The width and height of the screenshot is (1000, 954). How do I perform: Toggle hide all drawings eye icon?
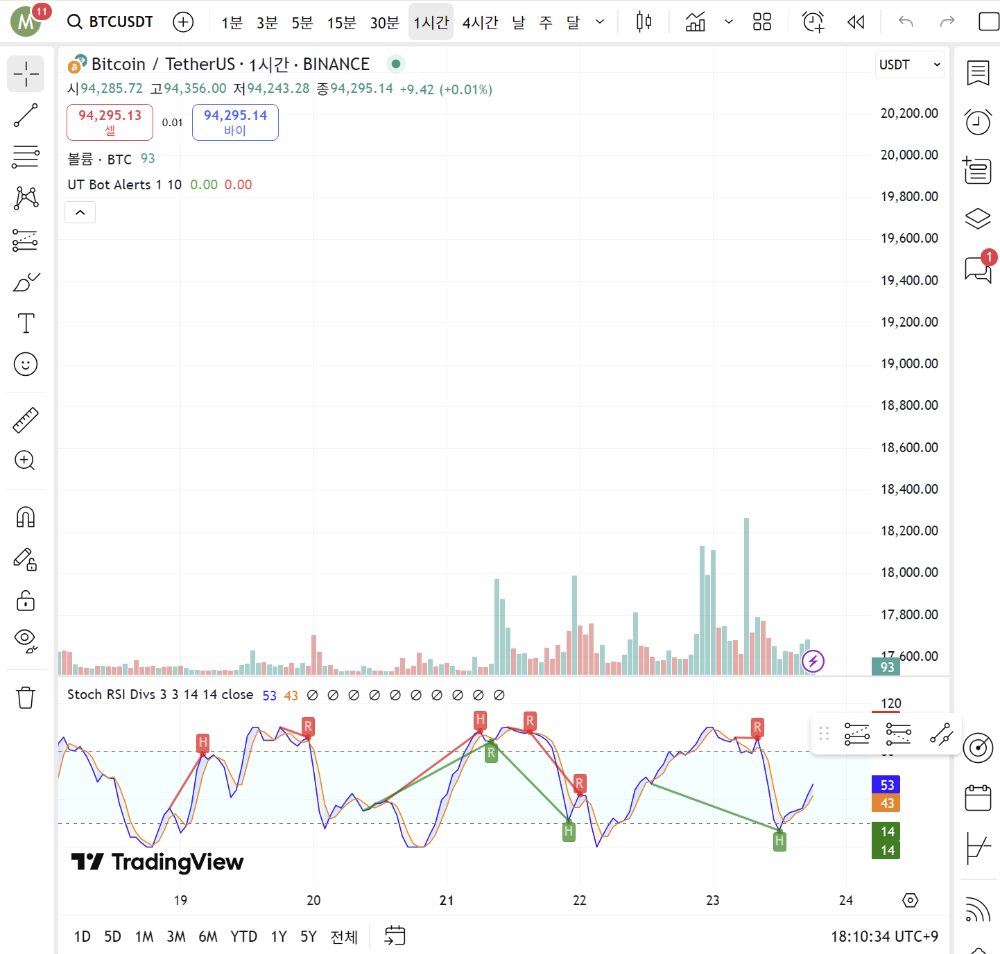26,640
